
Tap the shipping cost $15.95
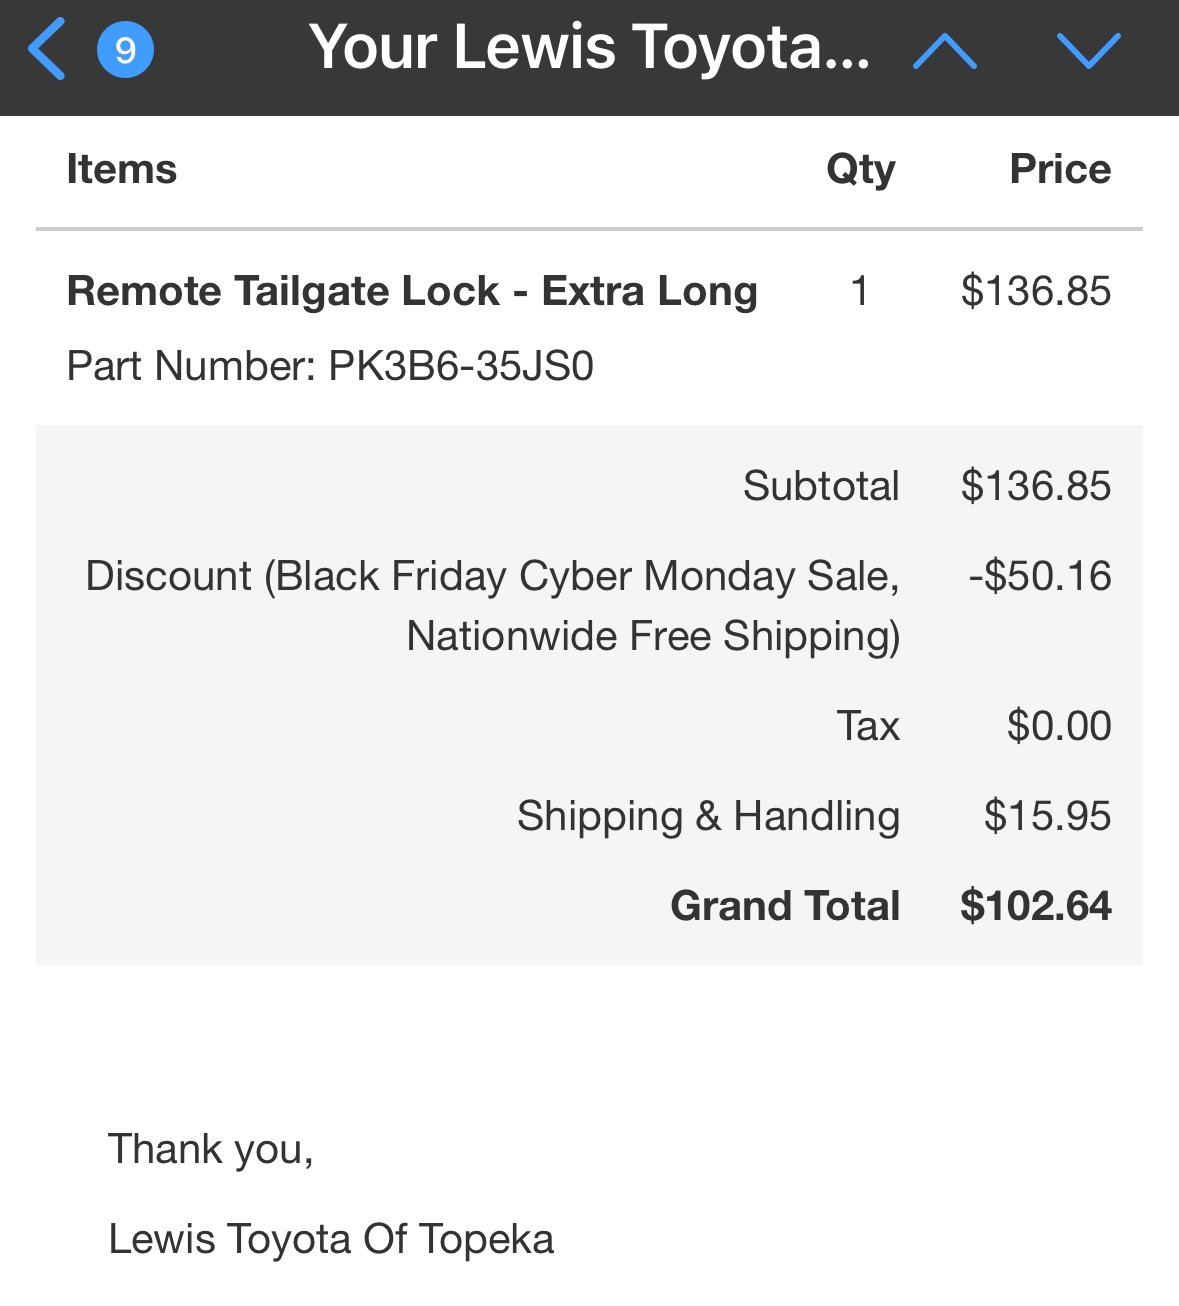(1047, 816)
